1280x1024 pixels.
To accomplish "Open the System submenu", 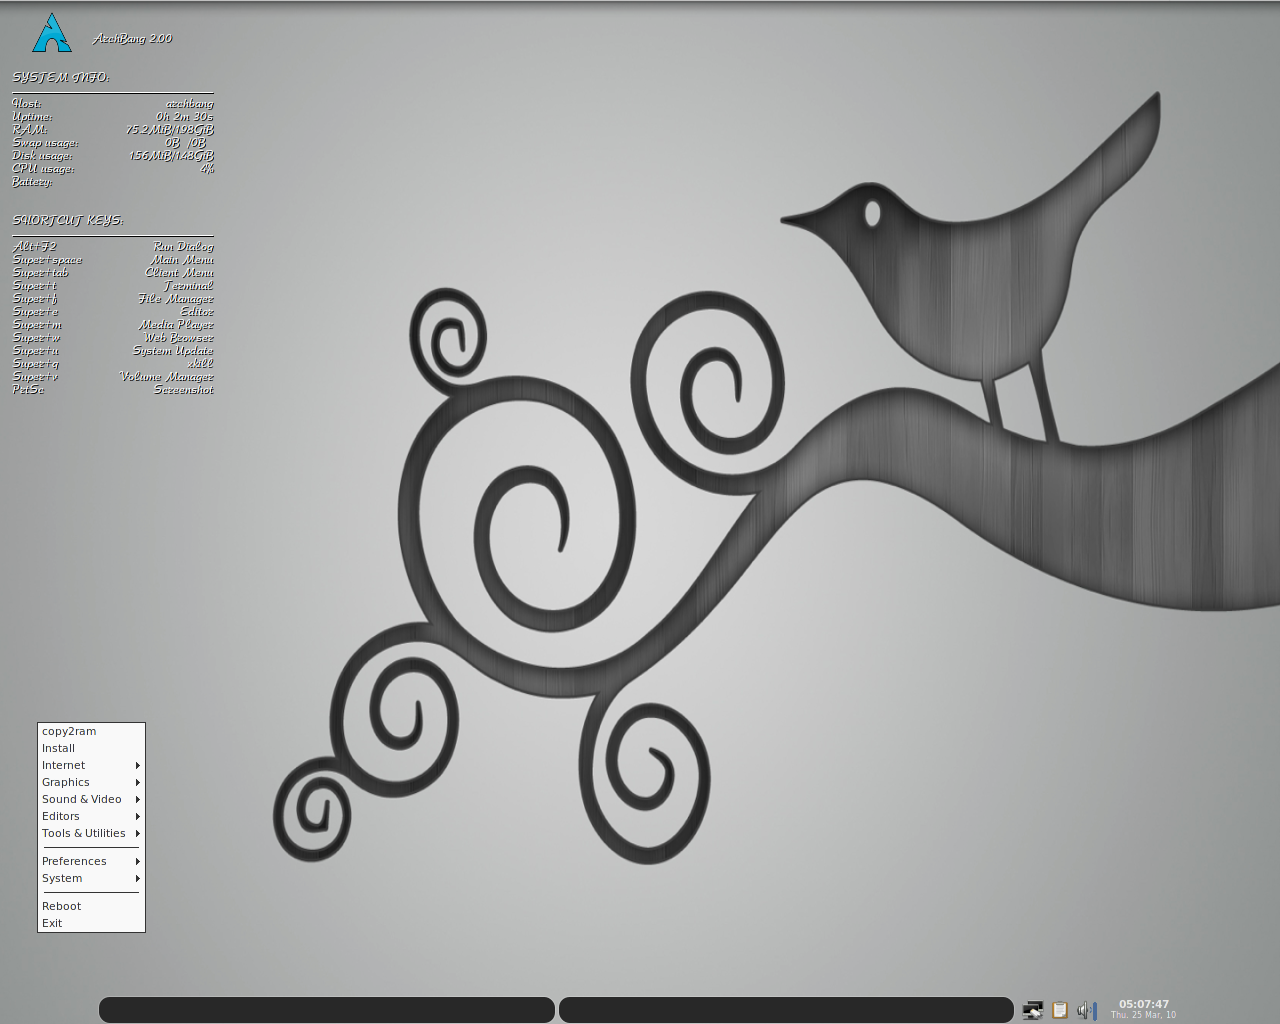I will pos(91,878).
